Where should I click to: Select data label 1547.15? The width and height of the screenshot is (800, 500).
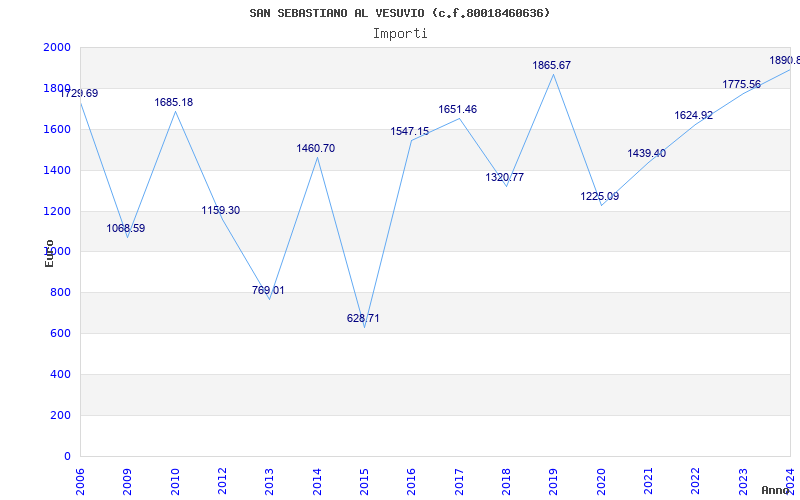point(410,132)
